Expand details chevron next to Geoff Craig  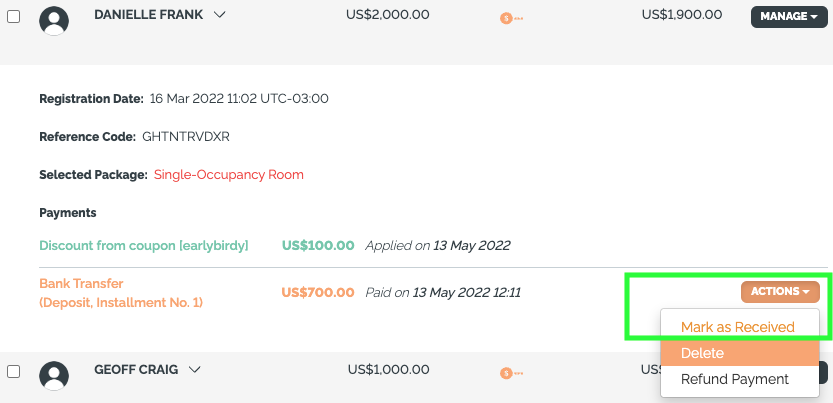(x=194, y=370)
